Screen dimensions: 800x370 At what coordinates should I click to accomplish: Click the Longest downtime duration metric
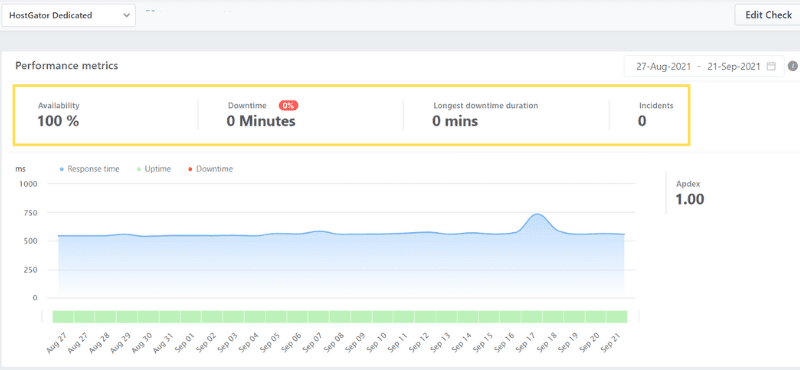tap(485, 114)
